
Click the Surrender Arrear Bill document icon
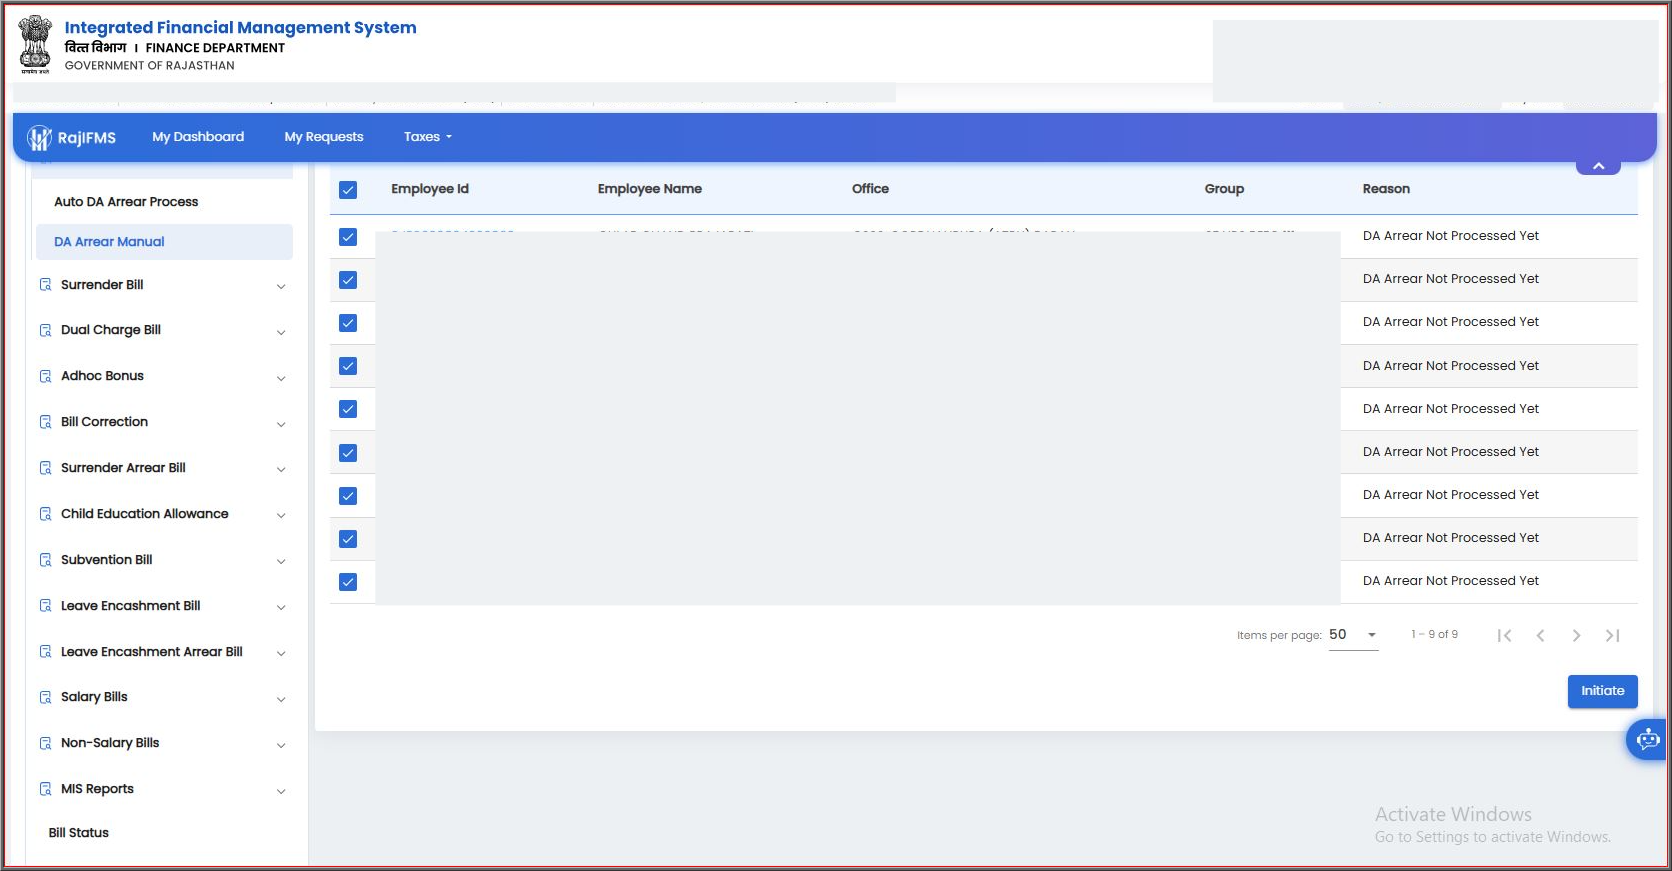45,468
